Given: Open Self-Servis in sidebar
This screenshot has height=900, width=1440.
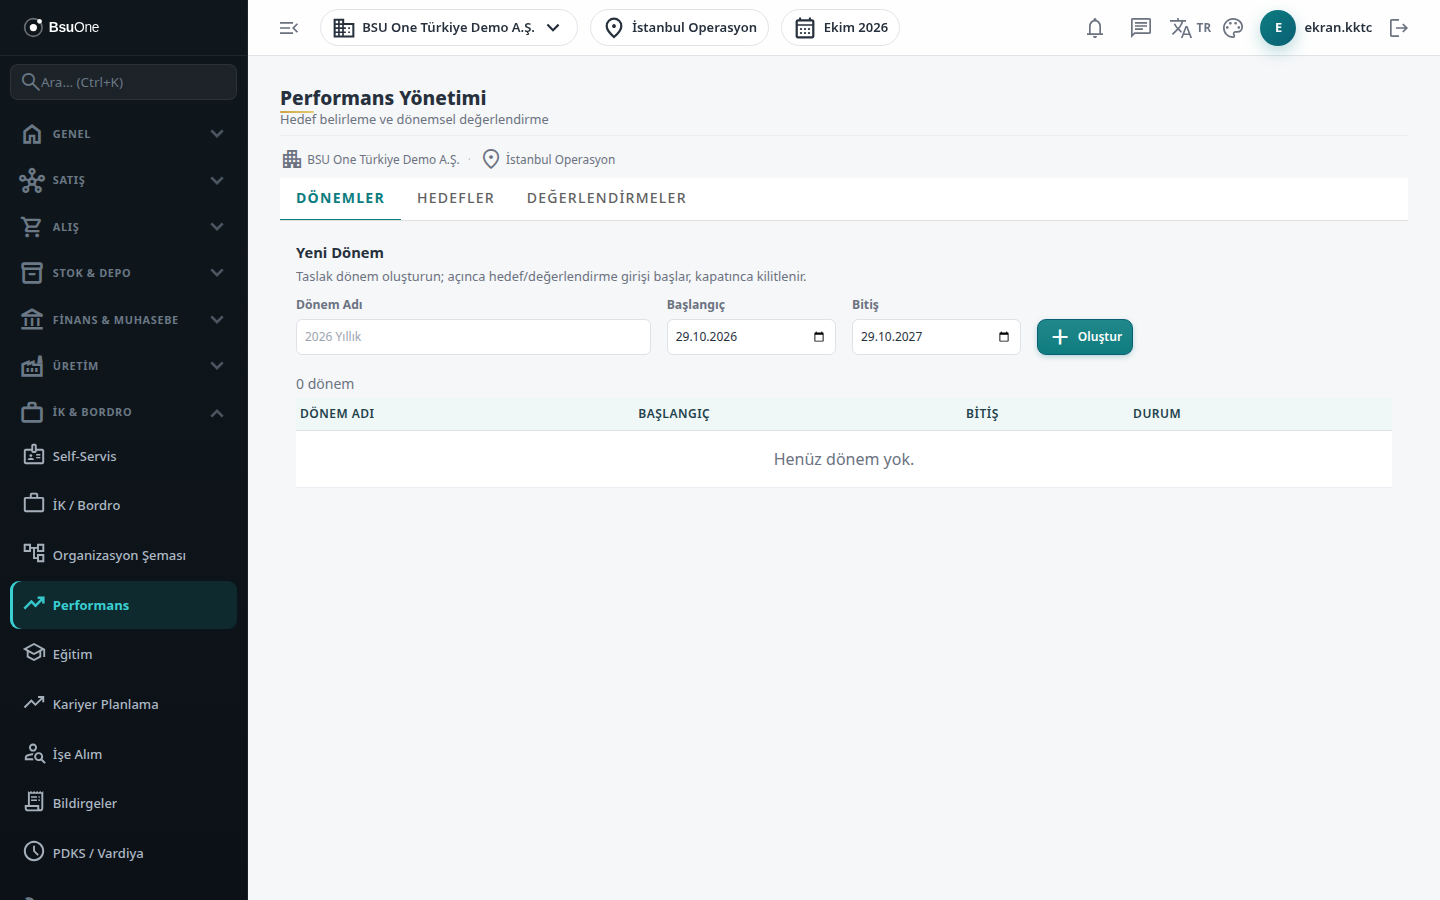Looking at the screenshot, I should pyautogui.click(x=124, y=456).
